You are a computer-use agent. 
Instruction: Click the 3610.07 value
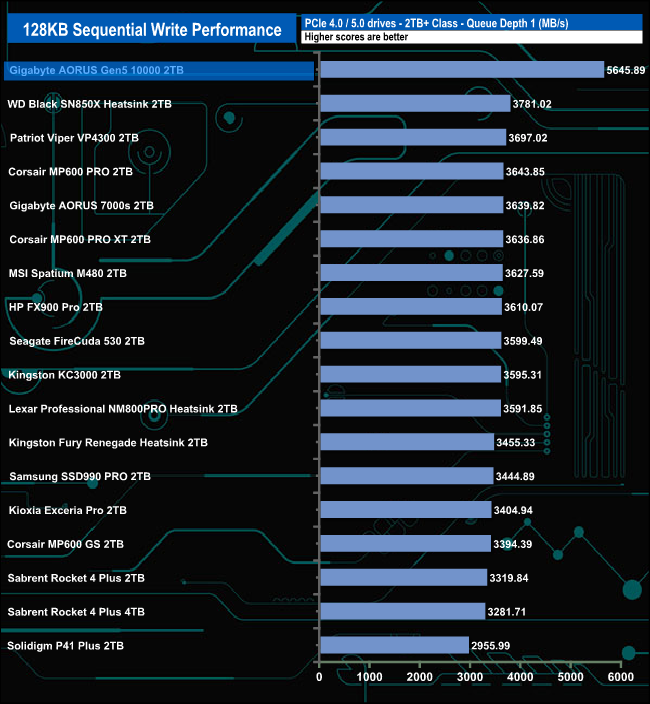(x=523, y=307)
